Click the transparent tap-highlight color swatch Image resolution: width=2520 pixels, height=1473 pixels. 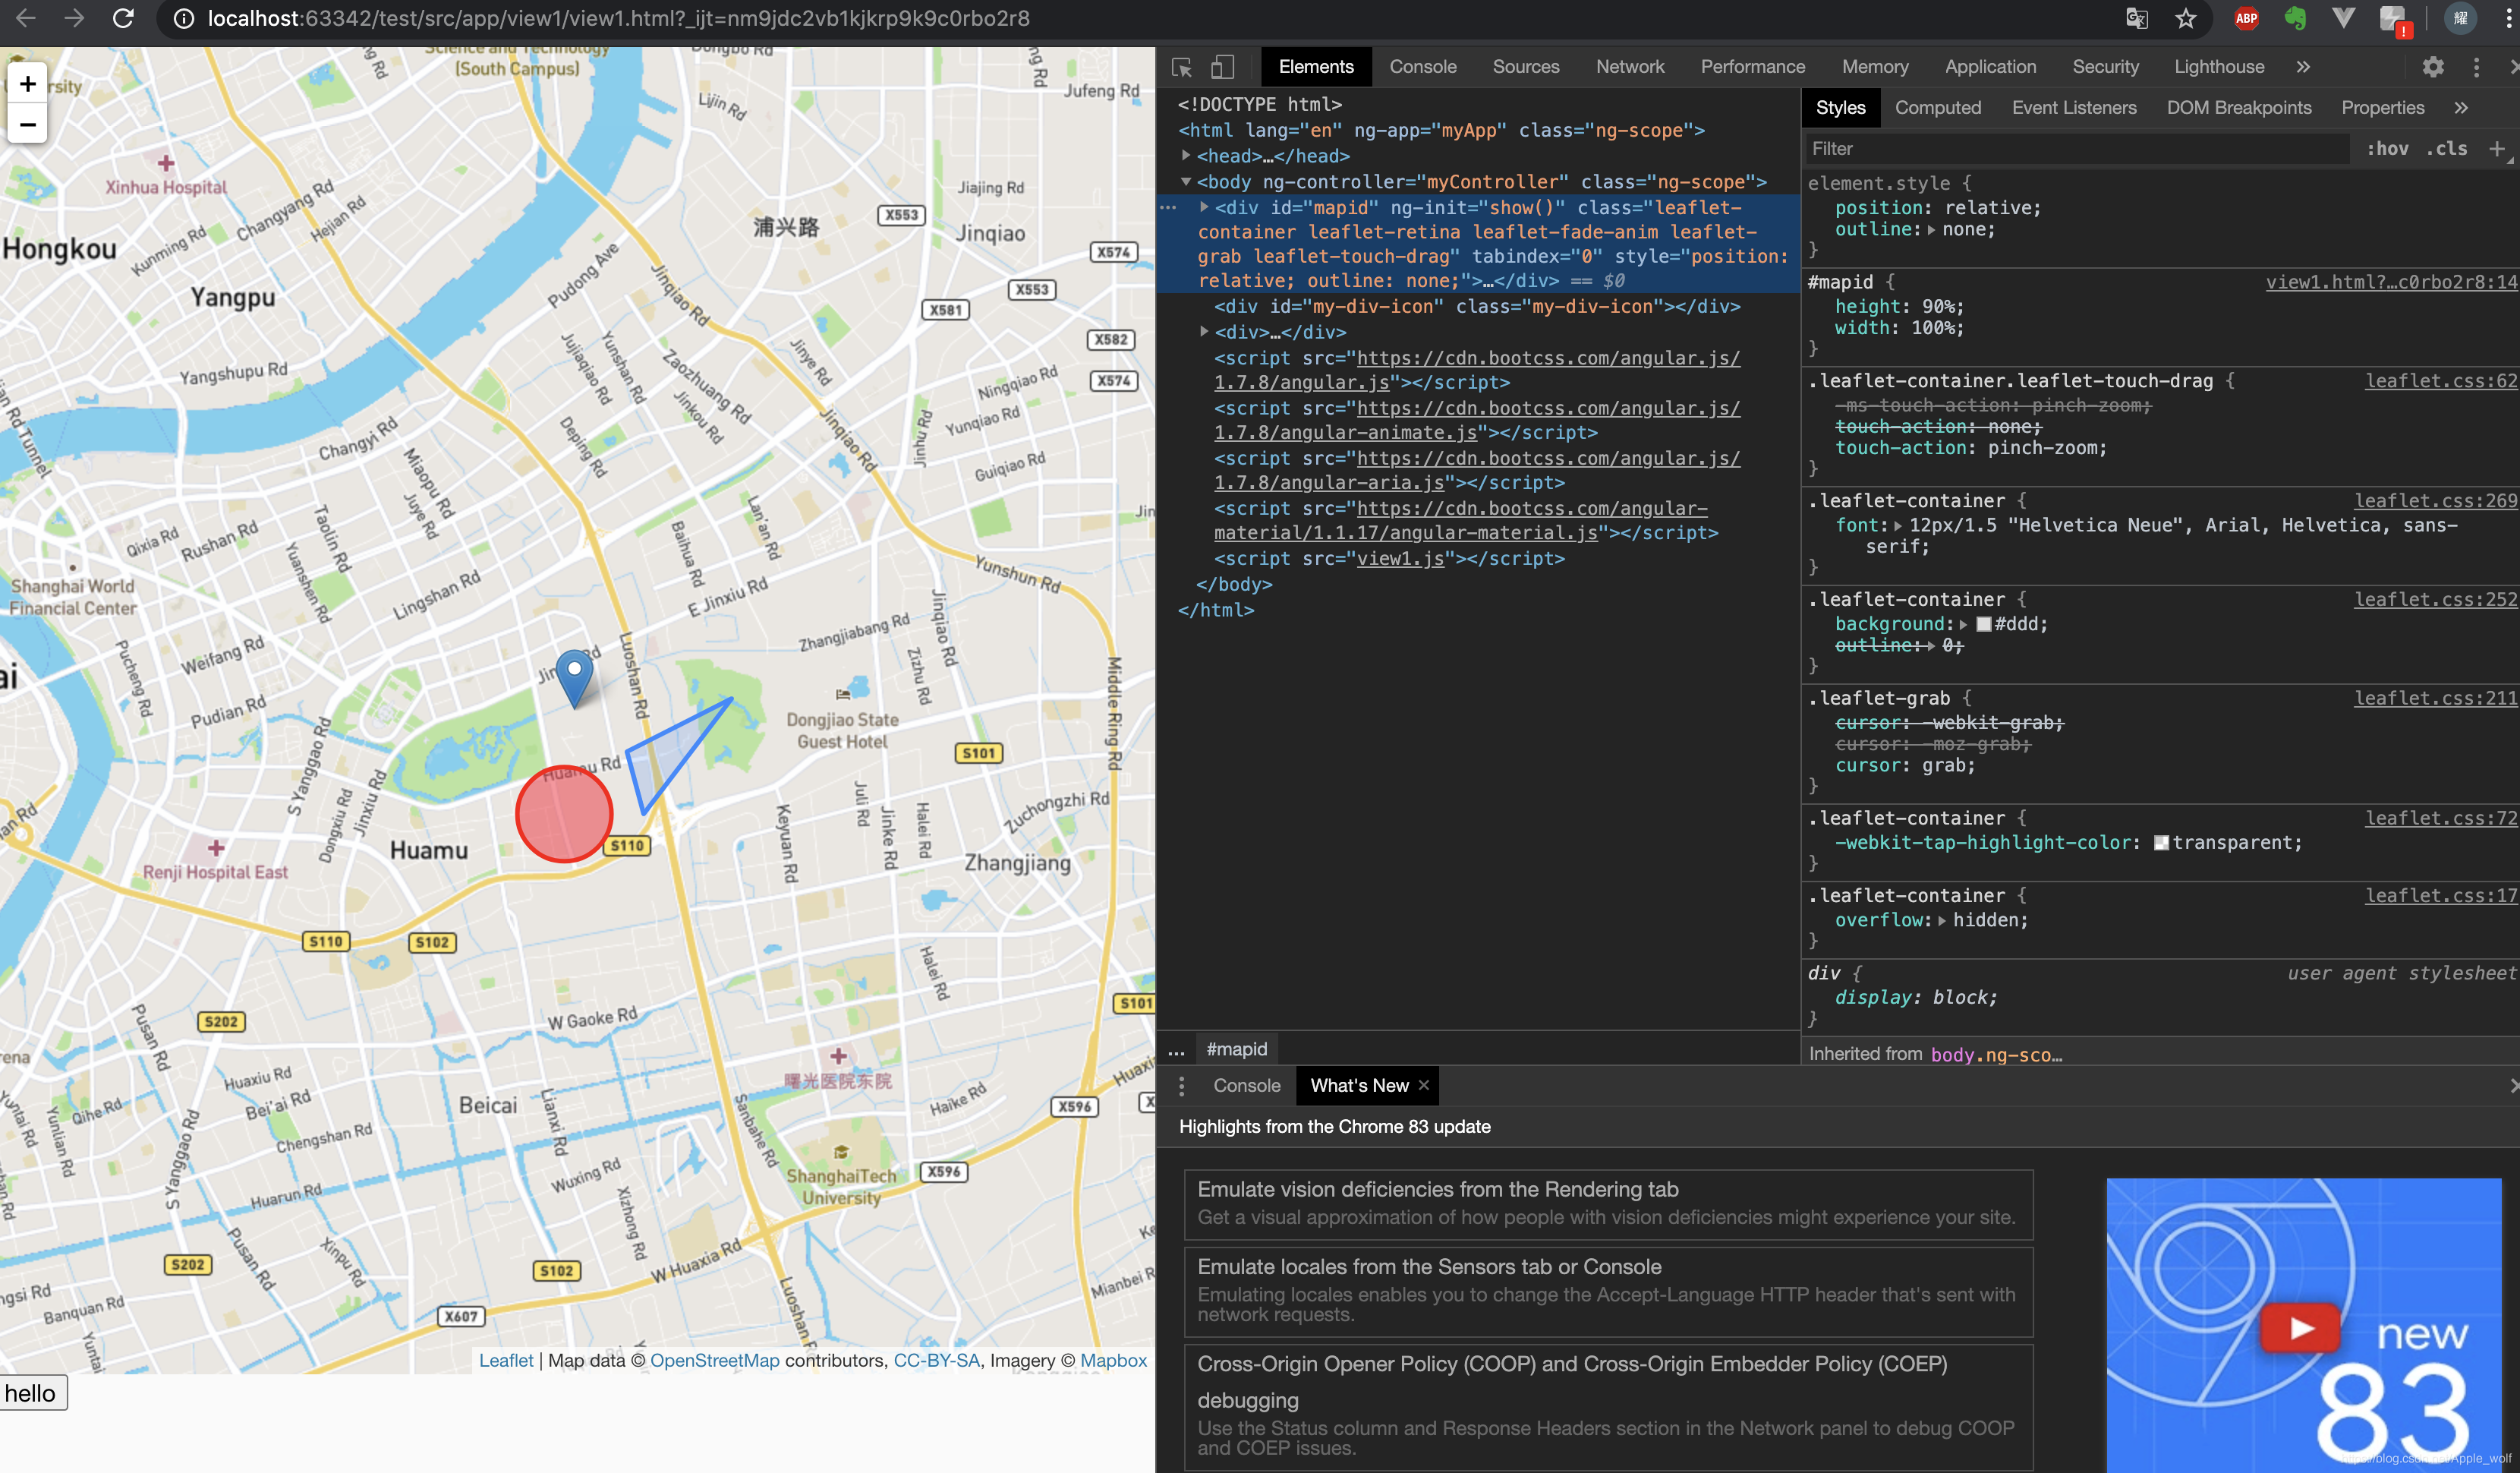point(2161,843)
